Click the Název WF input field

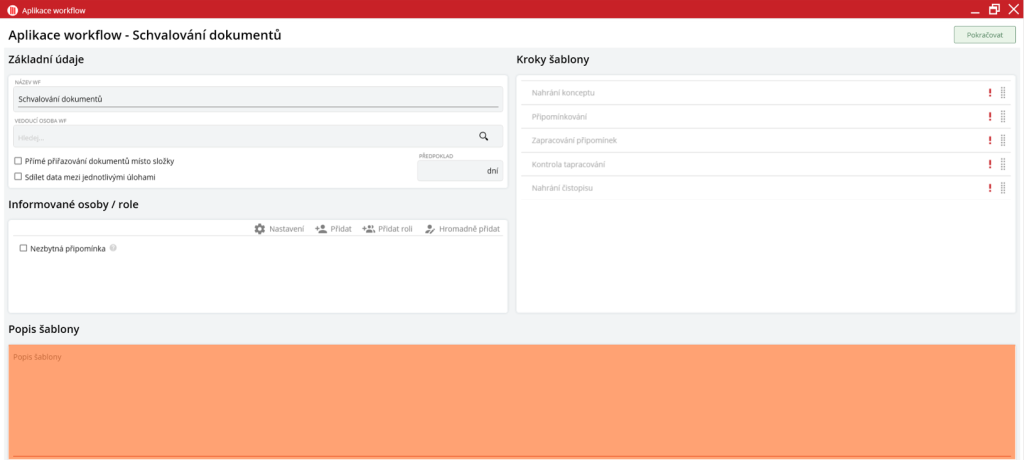[257, 99]
